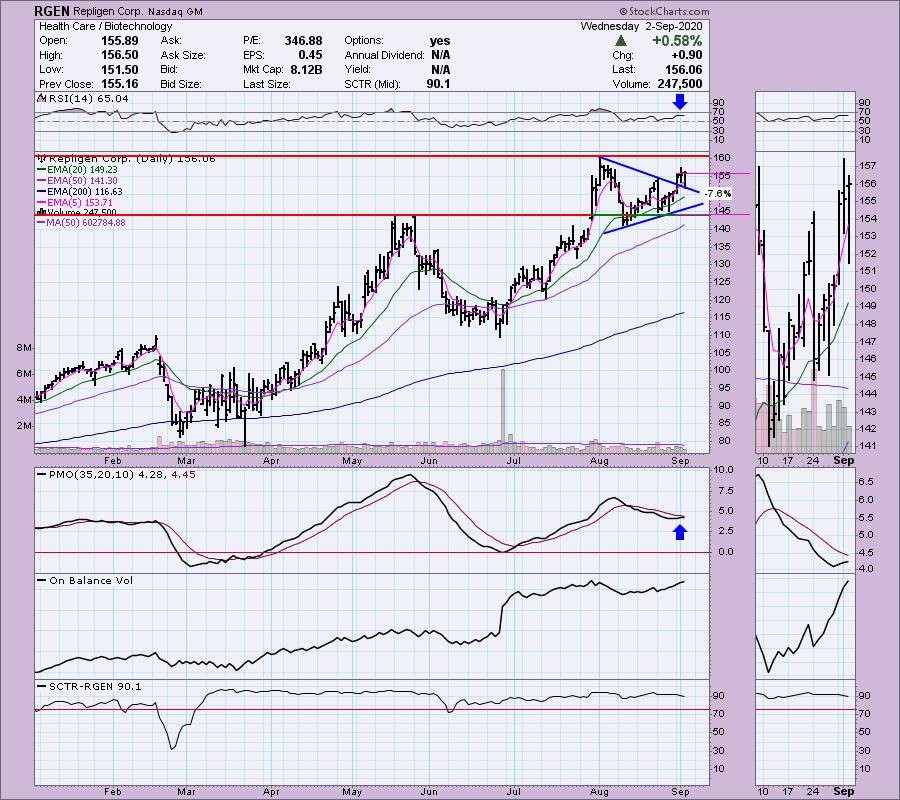Click the P/E value 346.88
Image resolution: width=900 pixels, height=800 pixels.
(x=303, y=41)
